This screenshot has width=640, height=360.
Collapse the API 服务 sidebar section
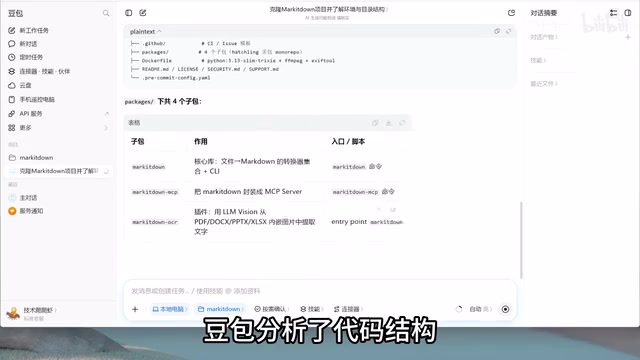click(107, 113)
